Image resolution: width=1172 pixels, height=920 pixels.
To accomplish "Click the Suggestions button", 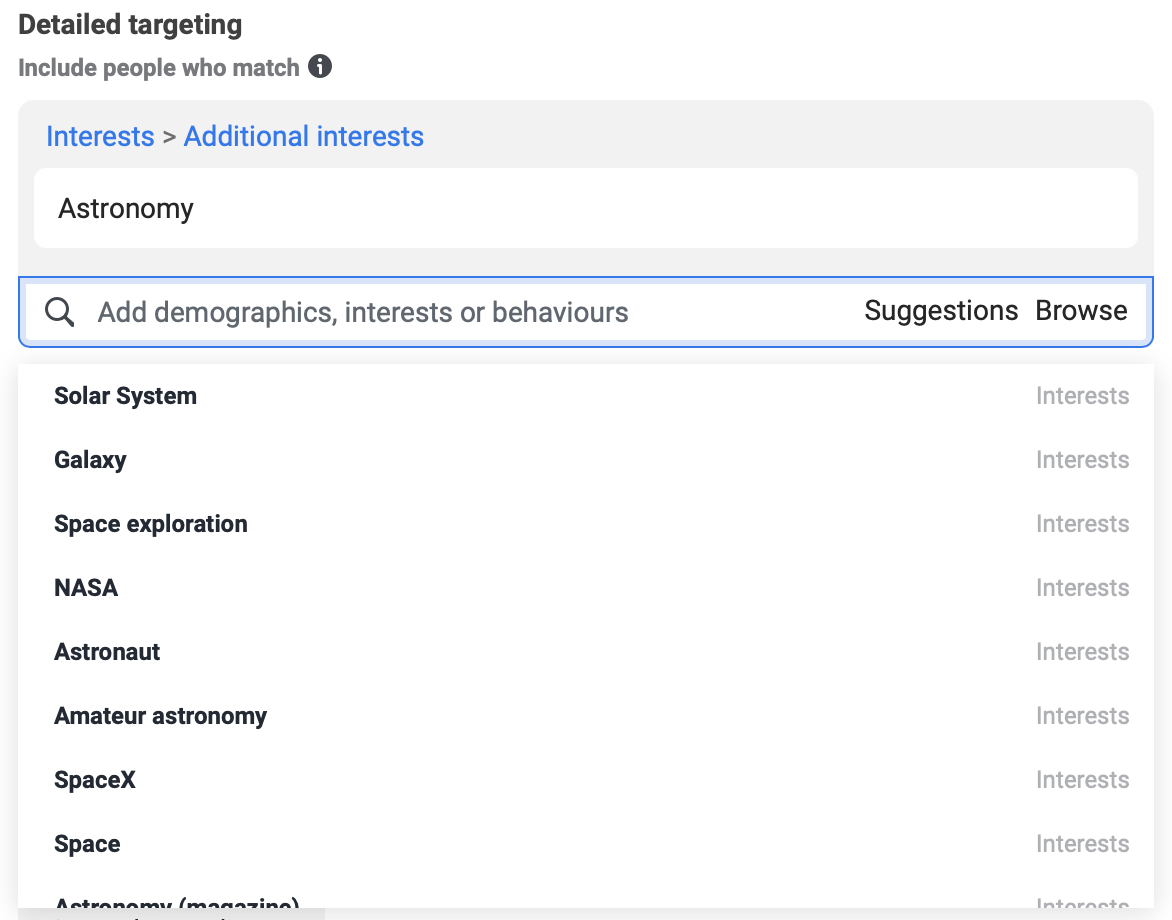I will tap(941, 311).
